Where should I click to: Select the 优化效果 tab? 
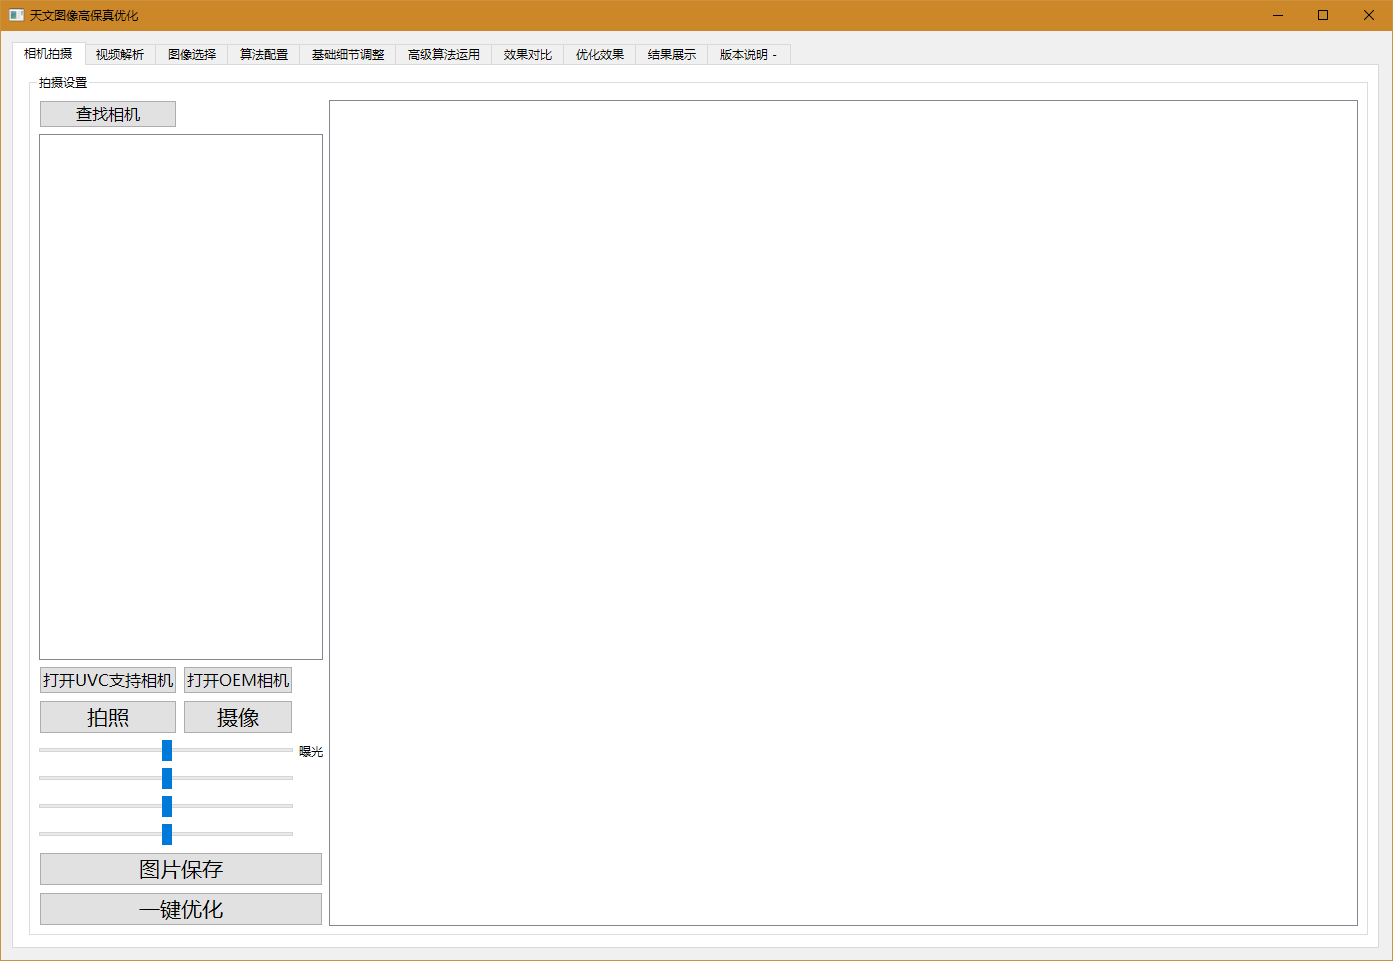tap(600, 55)
